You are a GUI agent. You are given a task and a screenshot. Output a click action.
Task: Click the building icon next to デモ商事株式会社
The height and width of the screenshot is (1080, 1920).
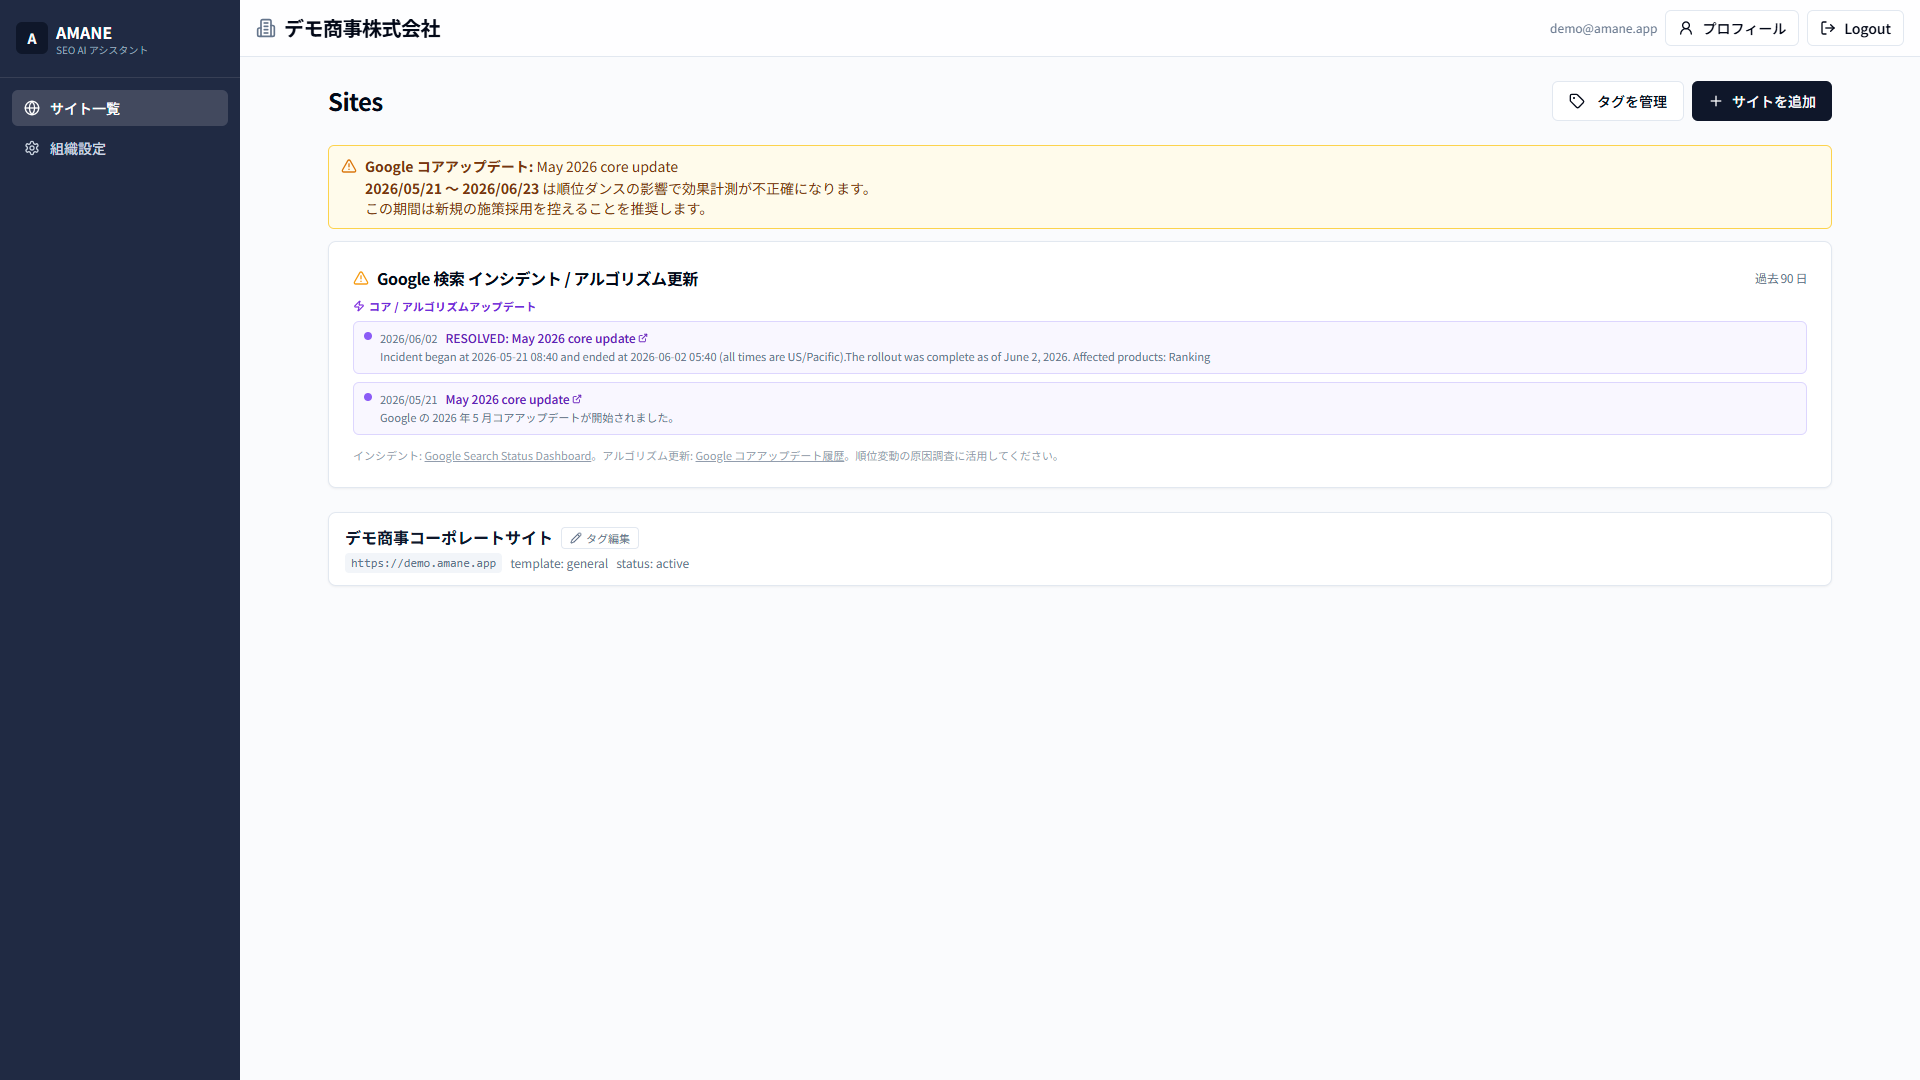click(x=266, y=28)
